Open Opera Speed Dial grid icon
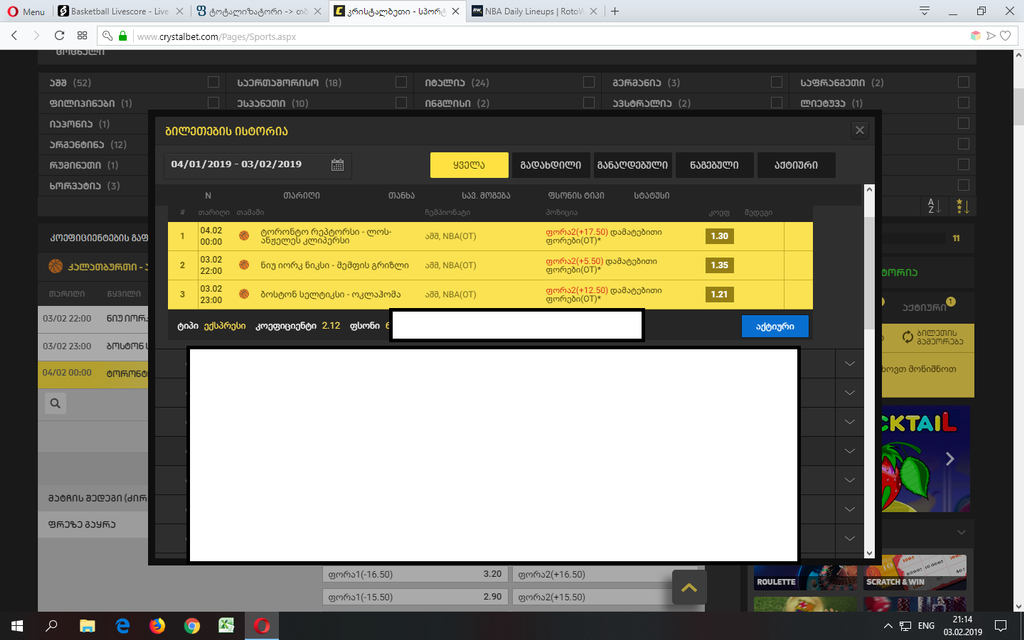The height and width of the screenshot is (640, 1024). pos(82,36)
